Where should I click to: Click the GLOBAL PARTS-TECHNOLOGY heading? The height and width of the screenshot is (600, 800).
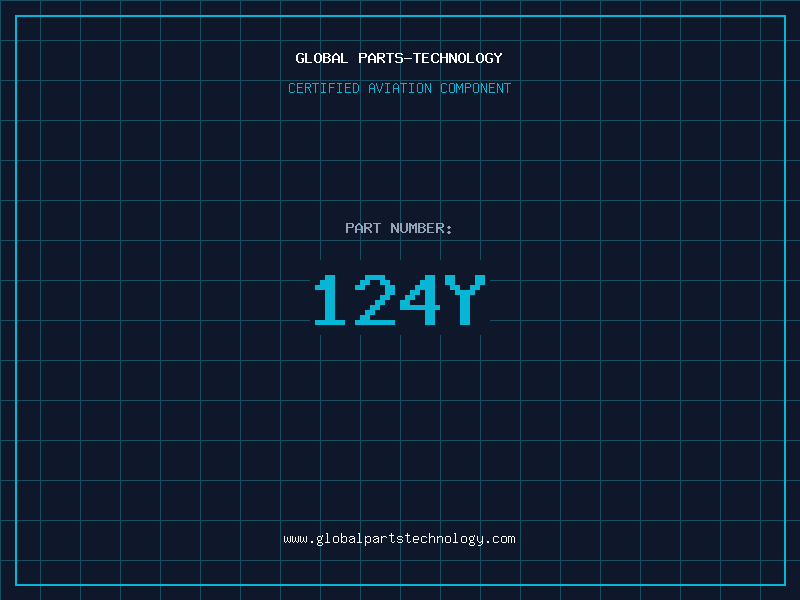(399, 58)
